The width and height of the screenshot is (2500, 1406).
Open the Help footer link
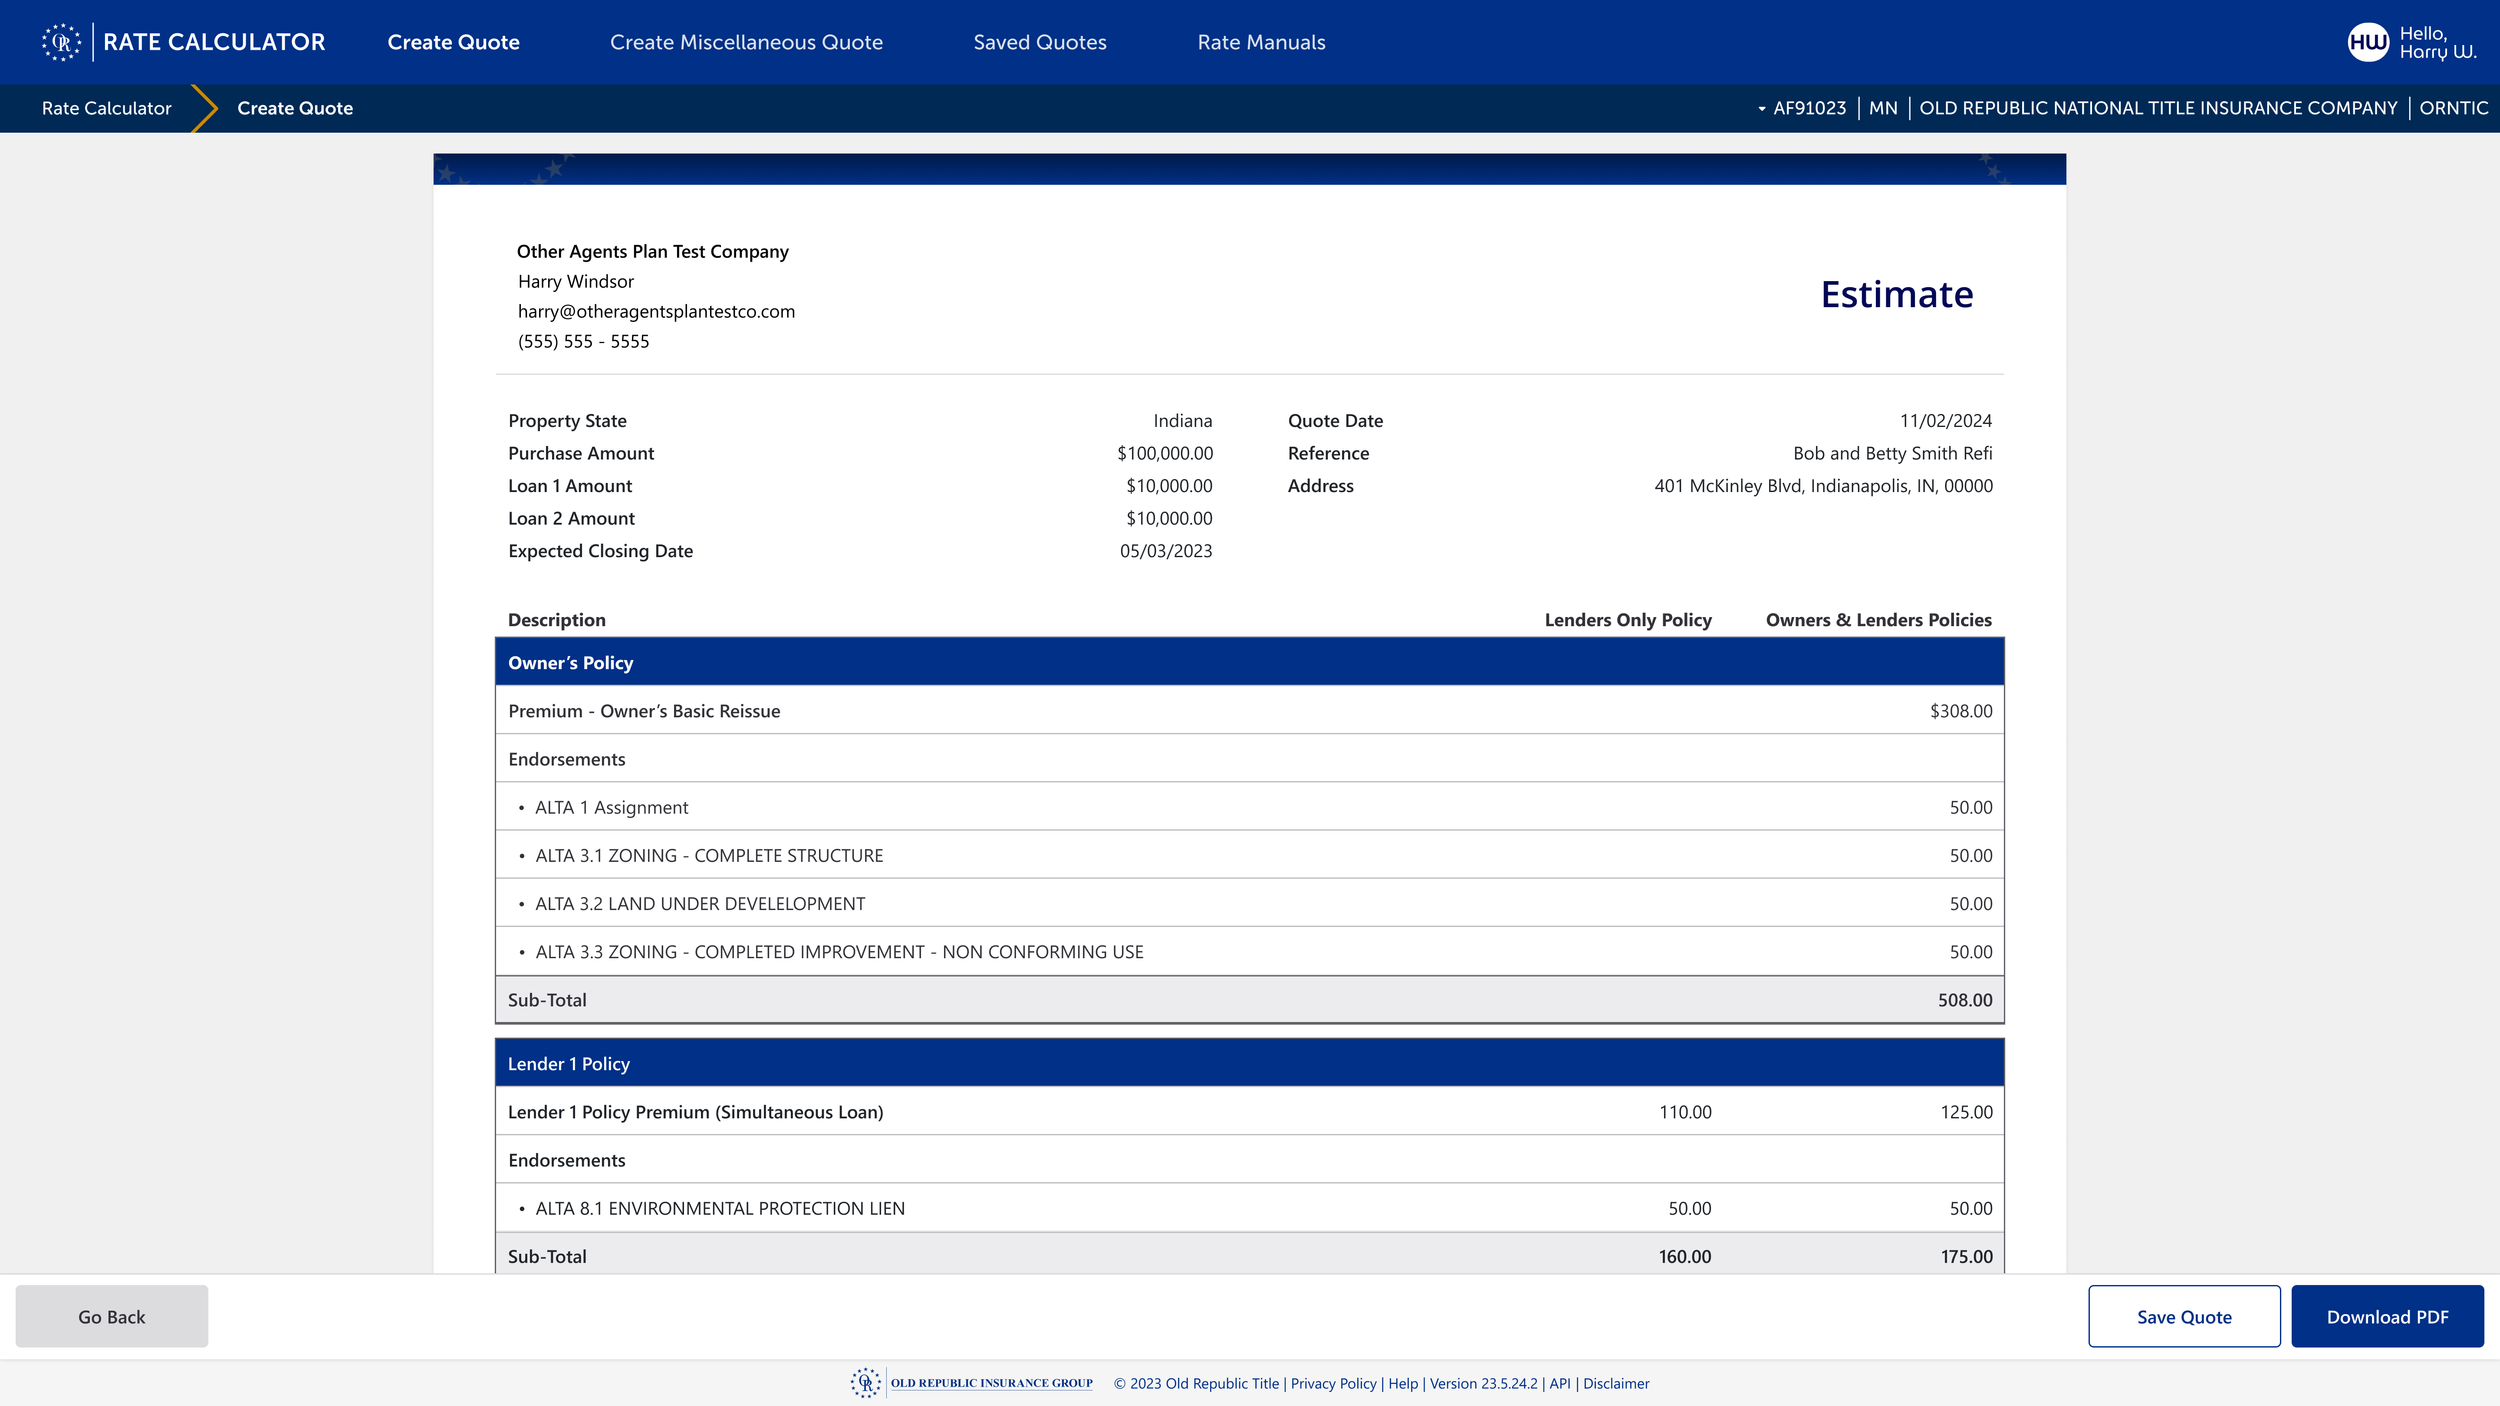pos(1402,1383)
